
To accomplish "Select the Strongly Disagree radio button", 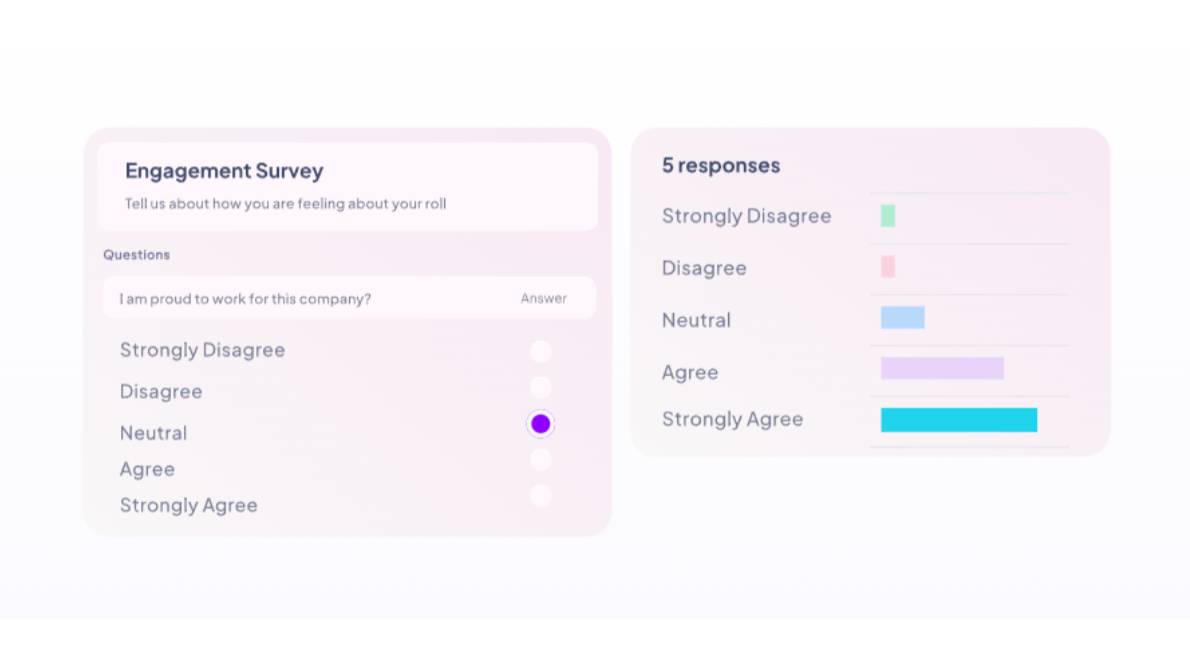I will click(x=541, y=351).
